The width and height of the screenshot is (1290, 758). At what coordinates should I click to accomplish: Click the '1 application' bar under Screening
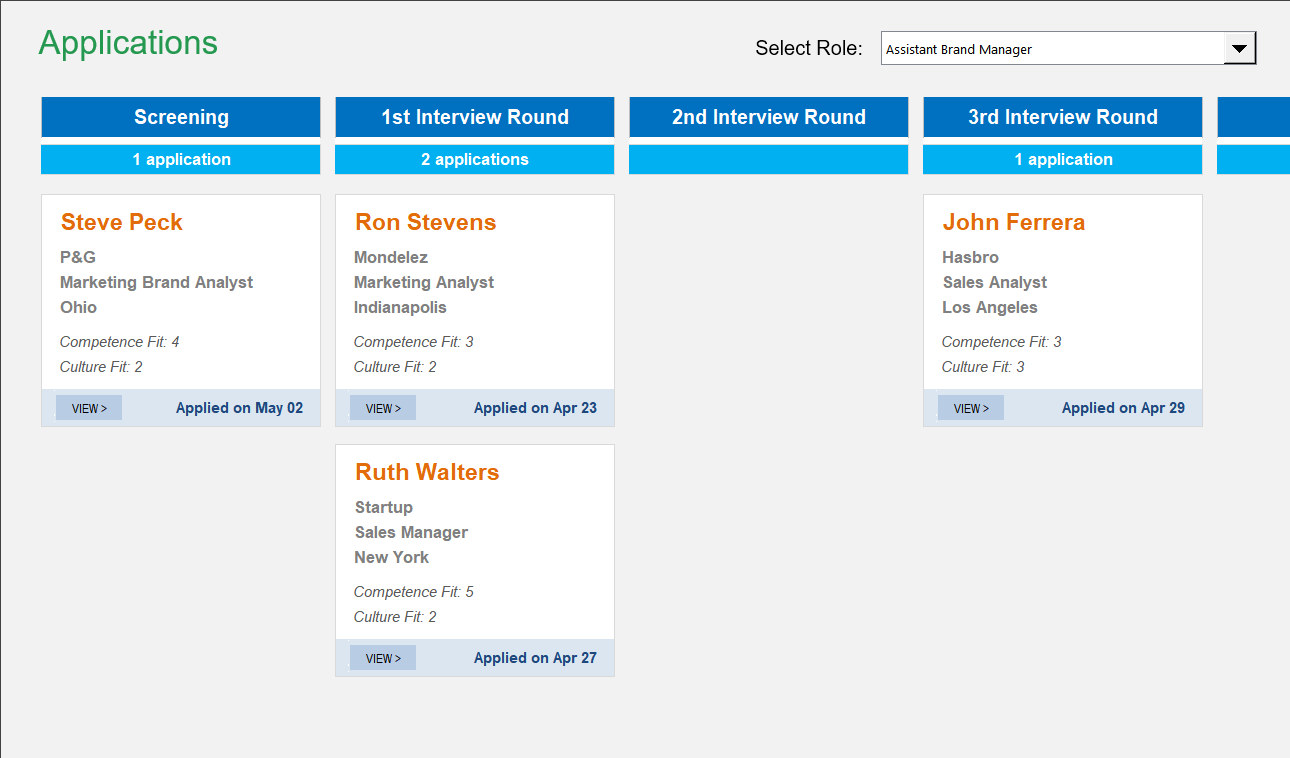180,159
